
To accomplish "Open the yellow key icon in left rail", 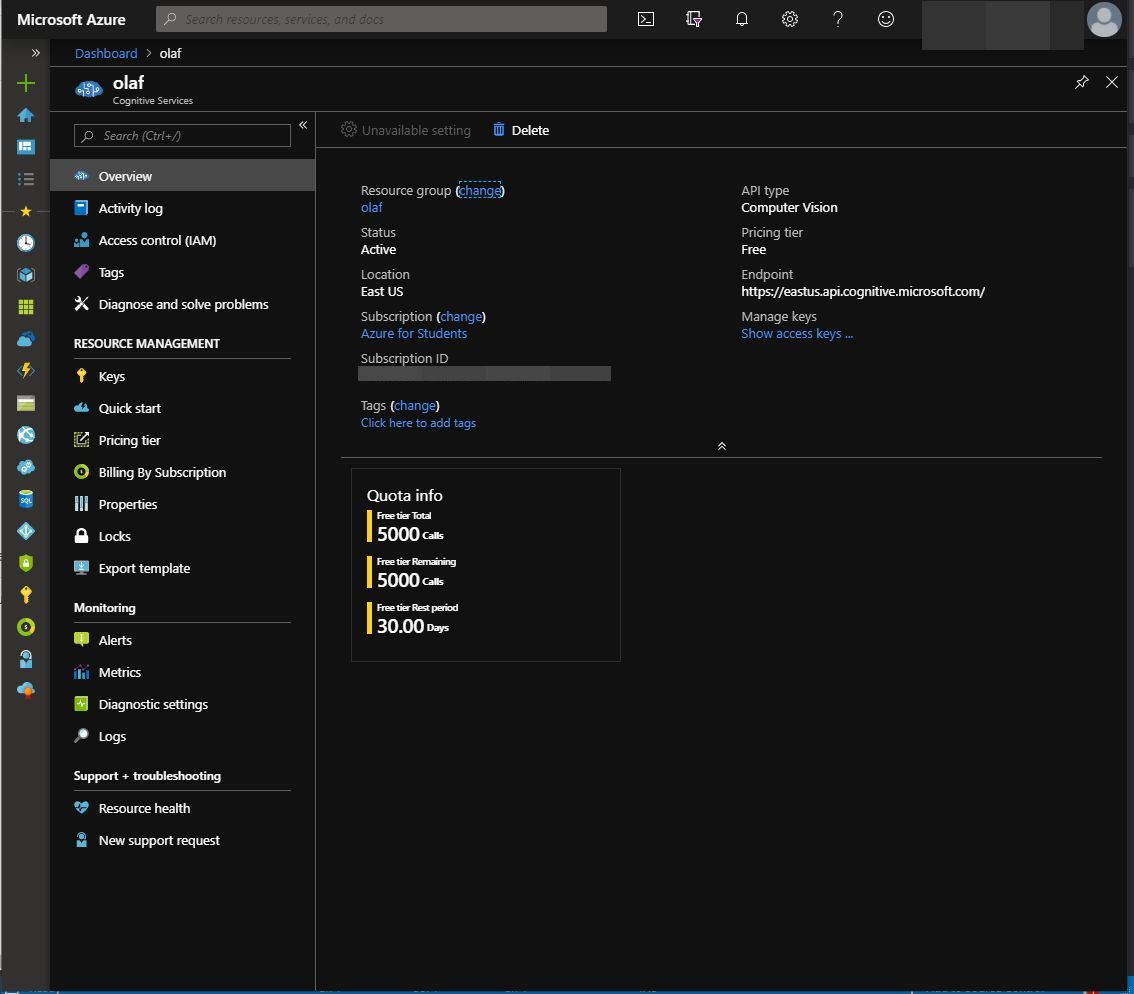I will point(26,595).
